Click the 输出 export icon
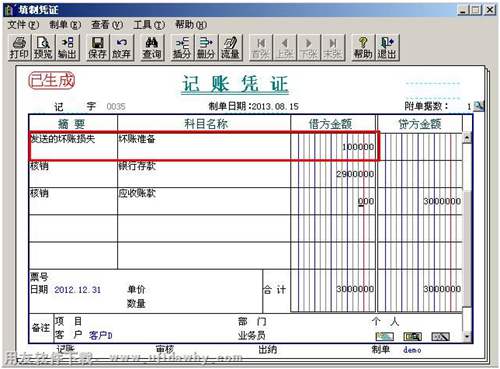This screenshot has width=500, height=369. (x=67, y=48)
